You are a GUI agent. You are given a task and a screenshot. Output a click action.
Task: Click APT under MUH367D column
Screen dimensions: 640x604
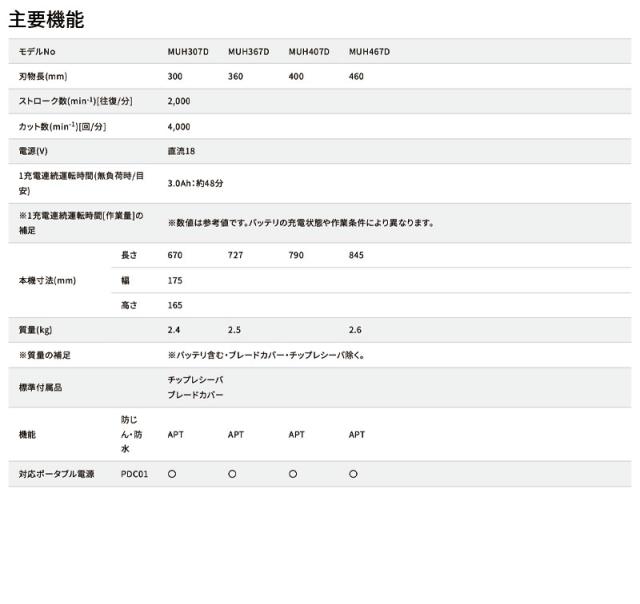coord(236,435)
